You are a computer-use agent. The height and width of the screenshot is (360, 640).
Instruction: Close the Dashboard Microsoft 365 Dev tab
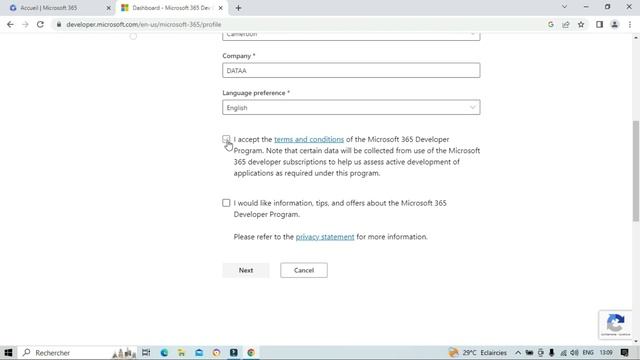tap(220, 8)
